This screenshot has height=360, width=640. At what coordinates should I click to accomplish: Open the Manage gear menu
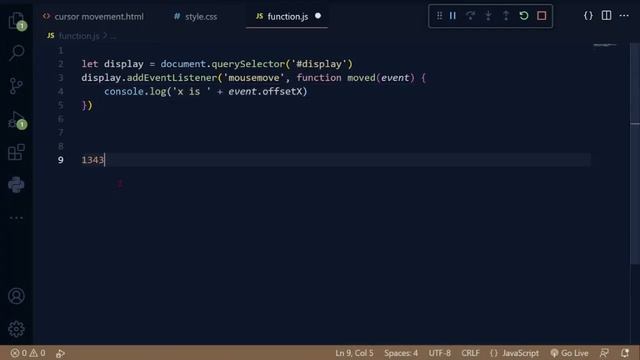16,329
